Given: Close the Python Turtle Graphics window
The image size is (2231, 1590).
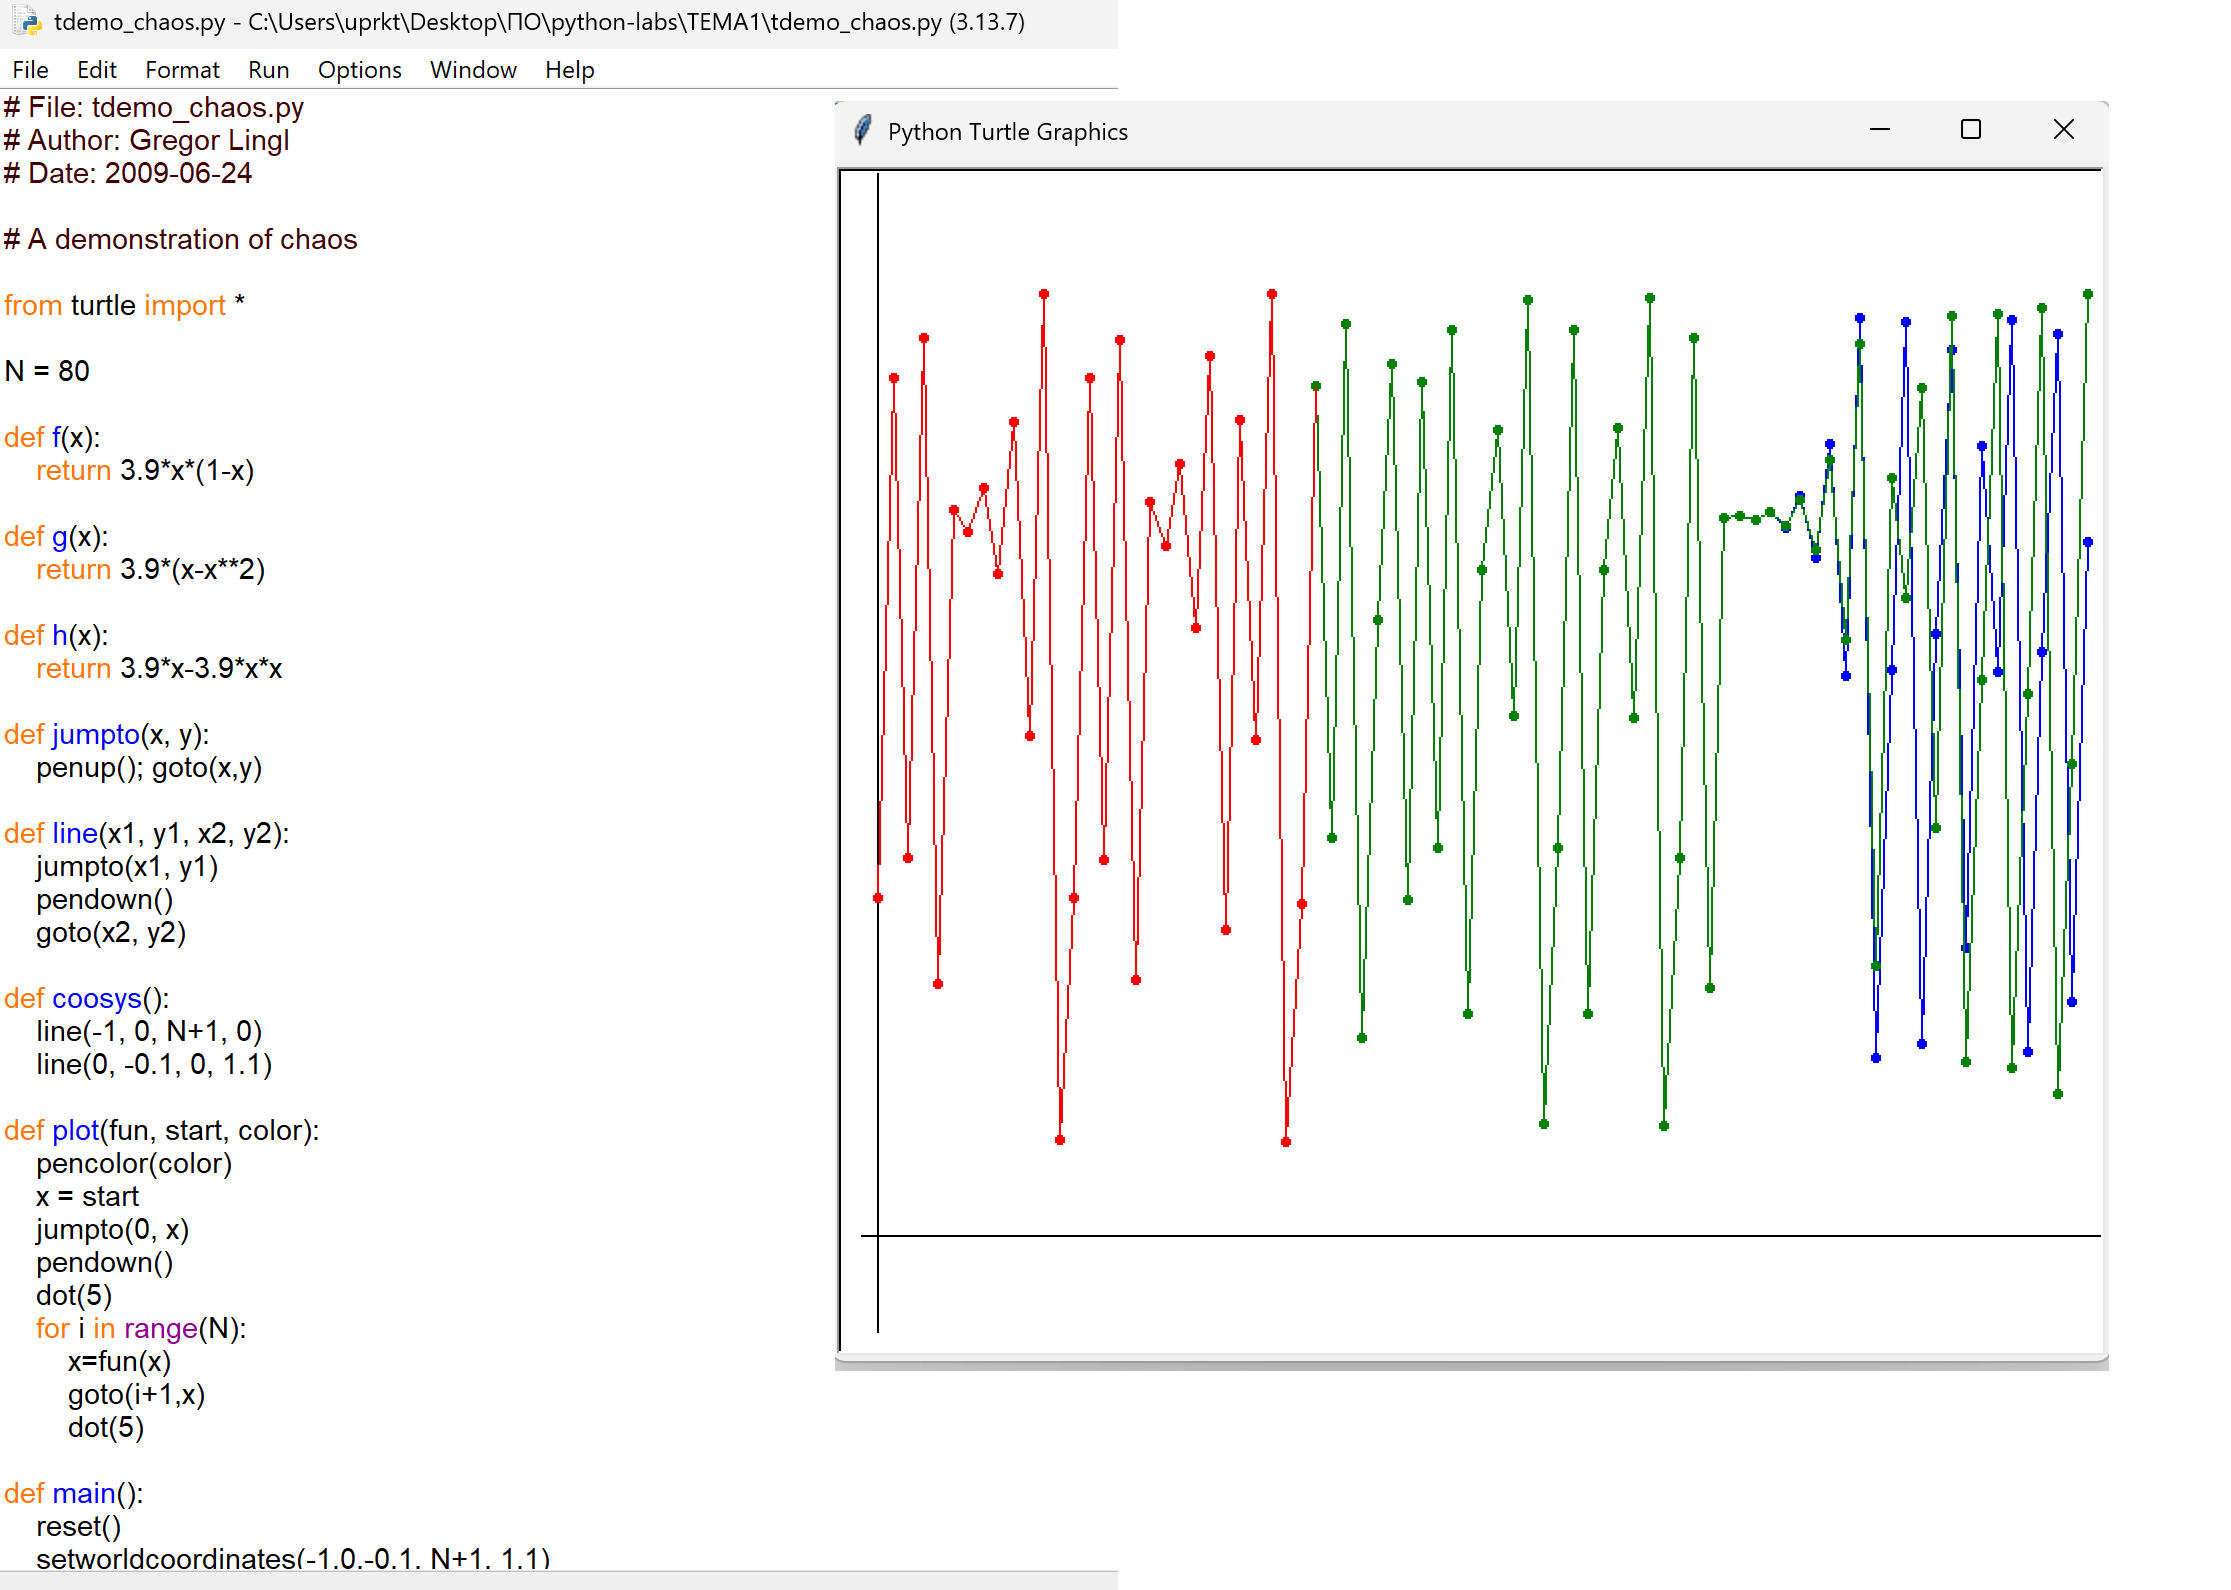Looking at the screenshot, I should 2063,130.
